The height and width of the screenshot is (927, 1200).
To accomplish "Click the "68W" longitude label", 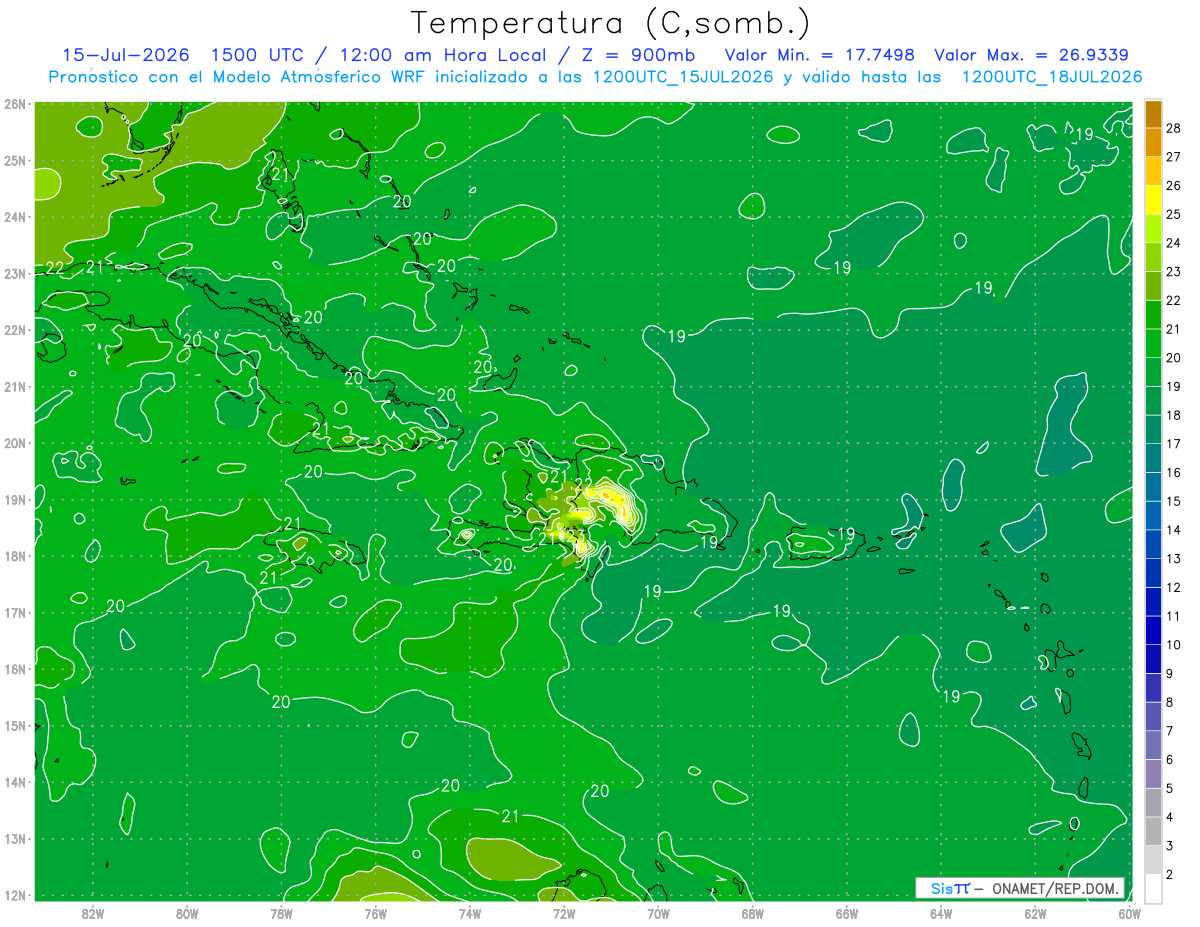I will tap(752, 913).
